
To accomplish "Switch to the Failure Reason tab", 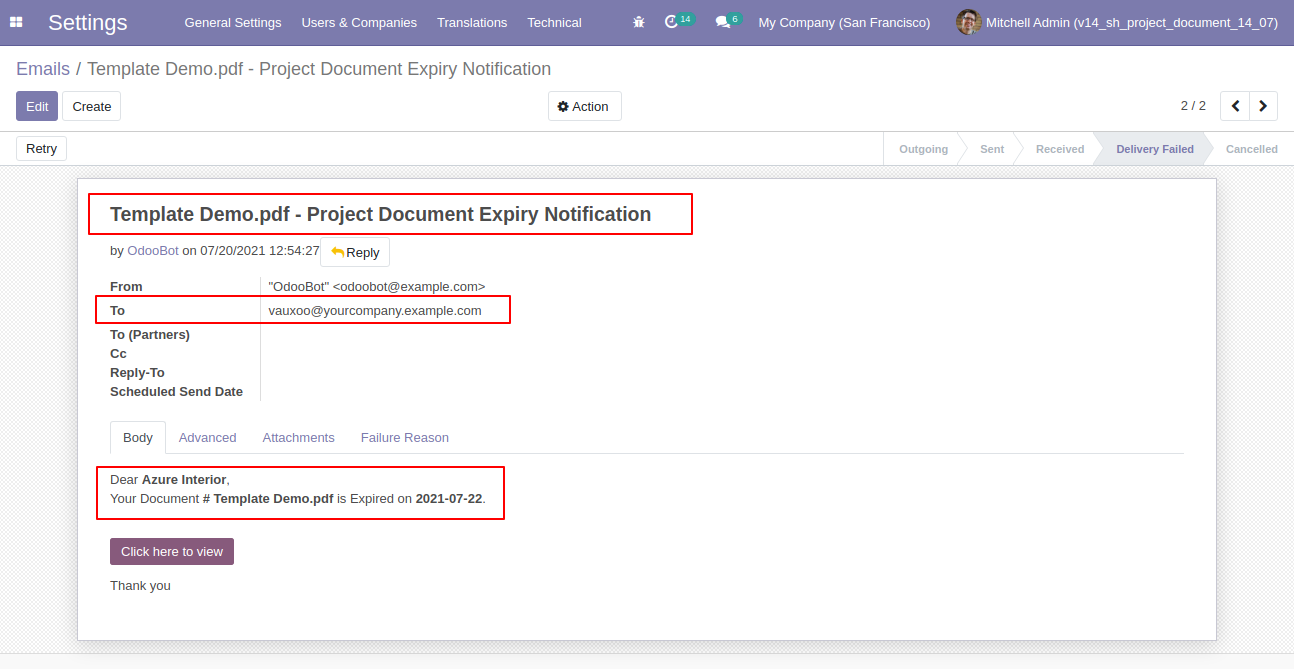I will coord(404,438).
